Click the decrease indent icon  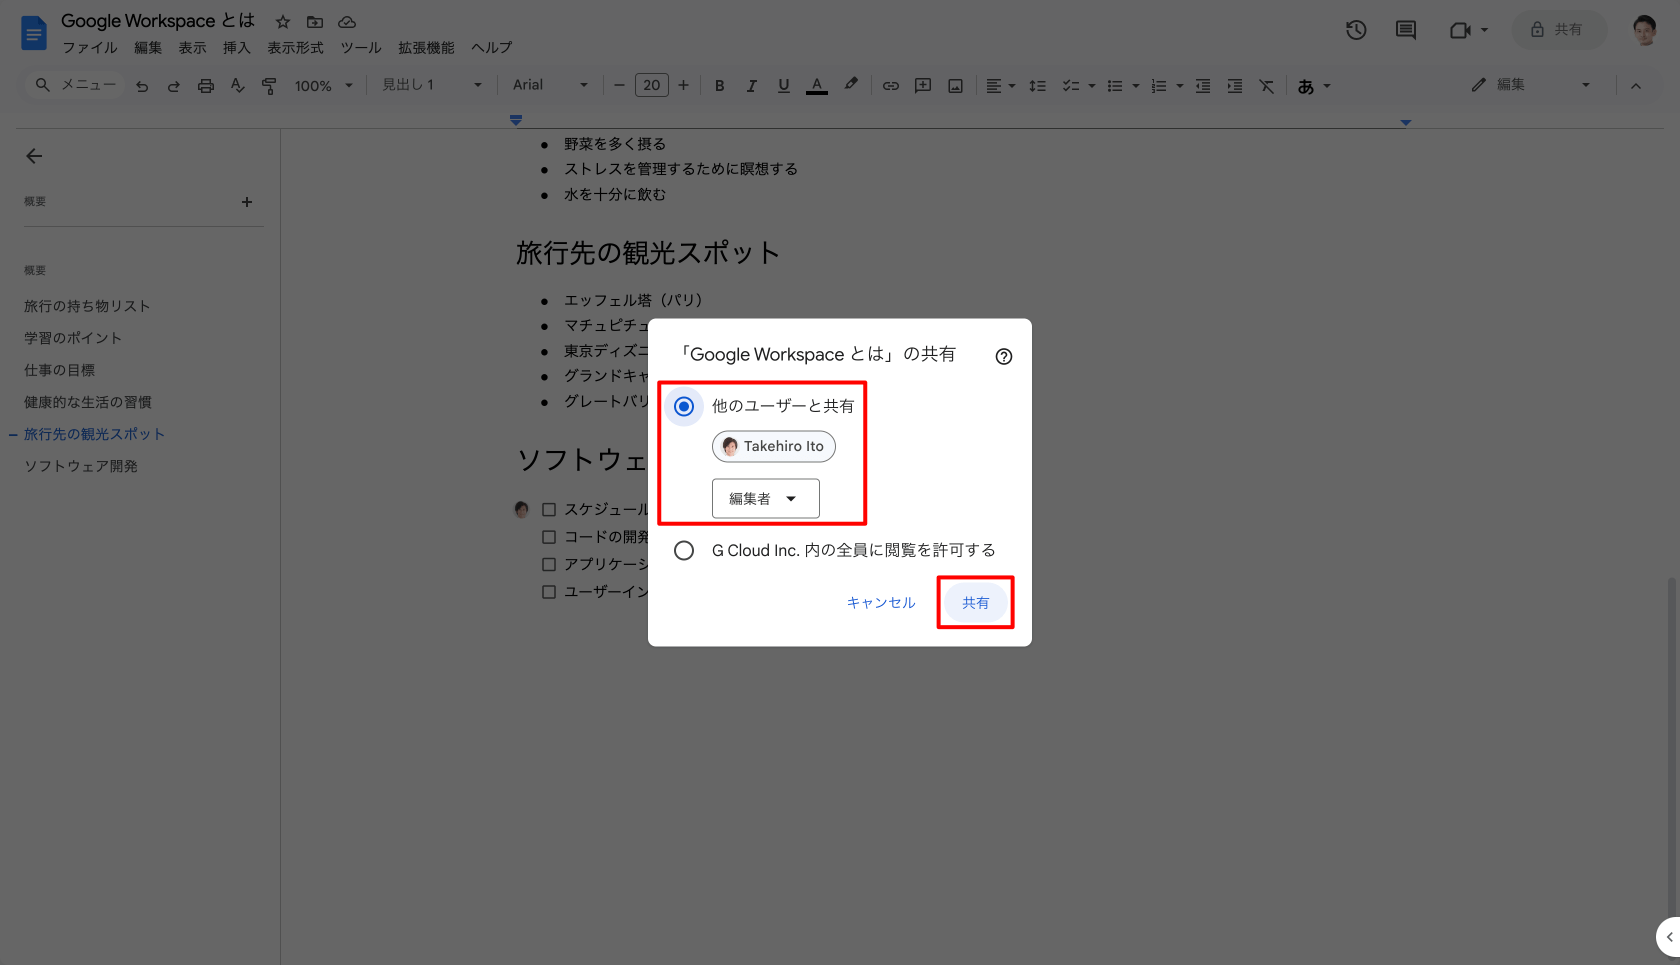[x=1203, y=86]
